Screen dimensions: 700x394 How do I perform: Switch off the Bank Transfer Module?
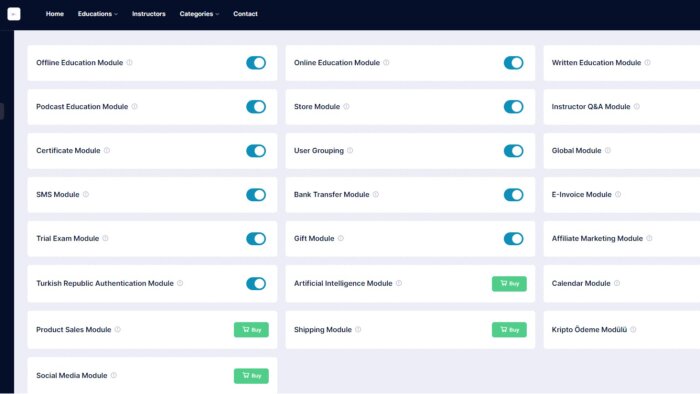tap(513, 195)
